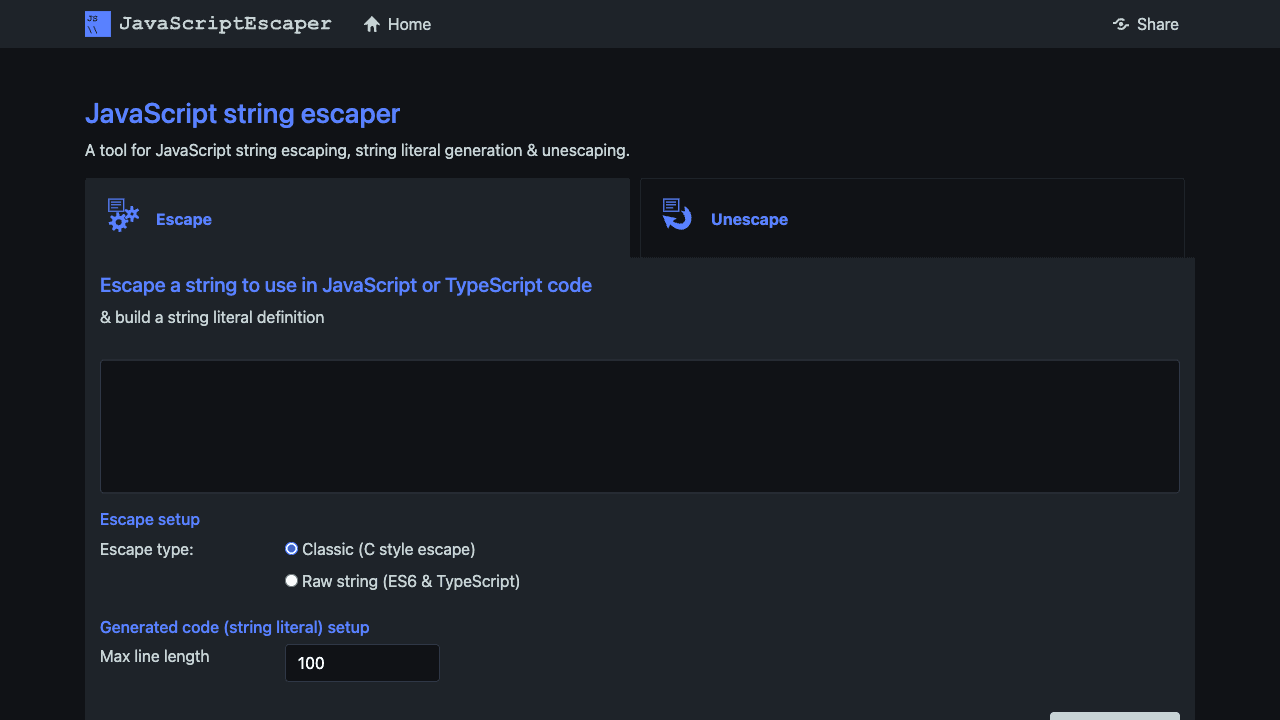Click the JavaScriptEscaper site title
The image size is (1280, 720).
click(x=225, y=23)
